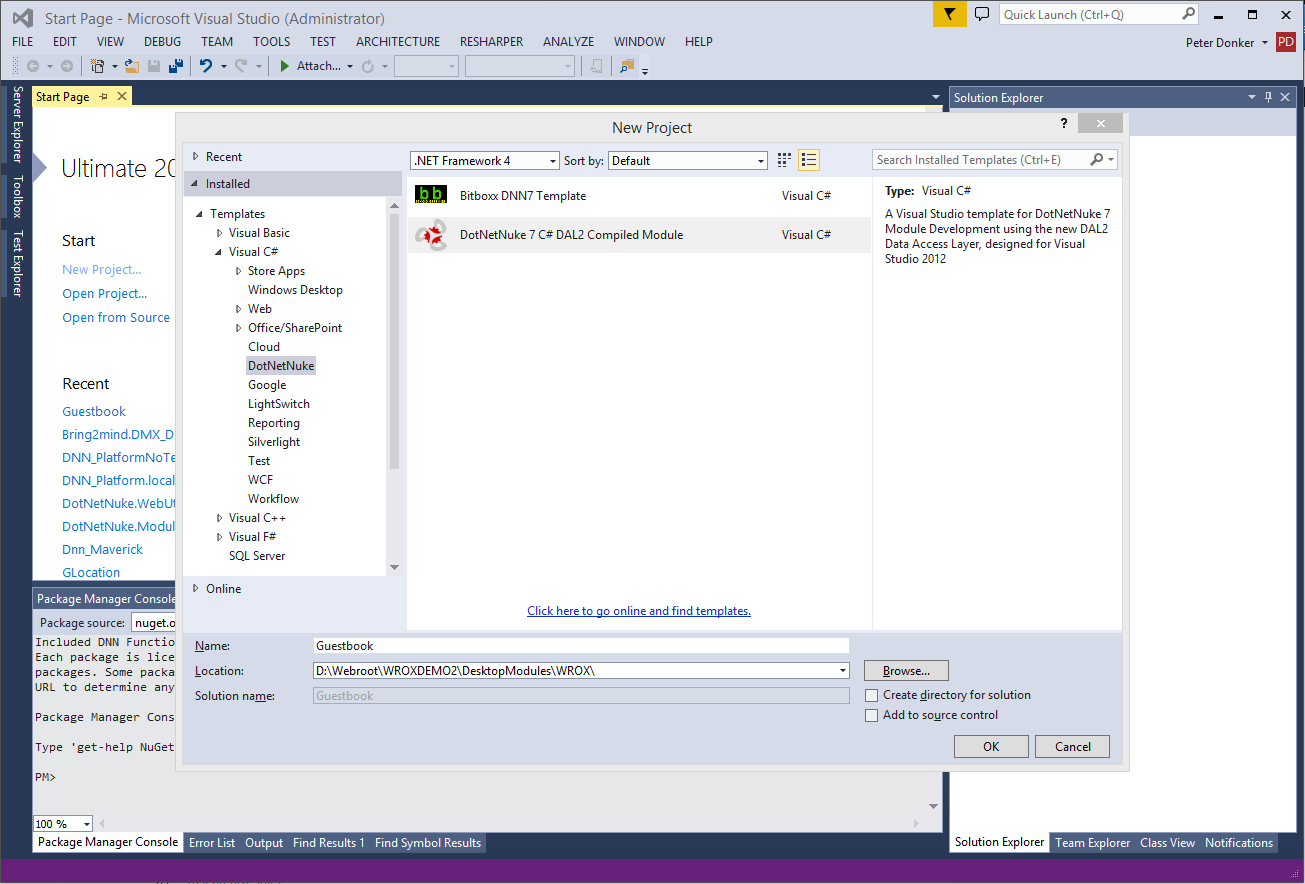Click the Refresh browser icon in the toolbar
This screenshot has height=884, width=1305.
[x=368, y=66]
